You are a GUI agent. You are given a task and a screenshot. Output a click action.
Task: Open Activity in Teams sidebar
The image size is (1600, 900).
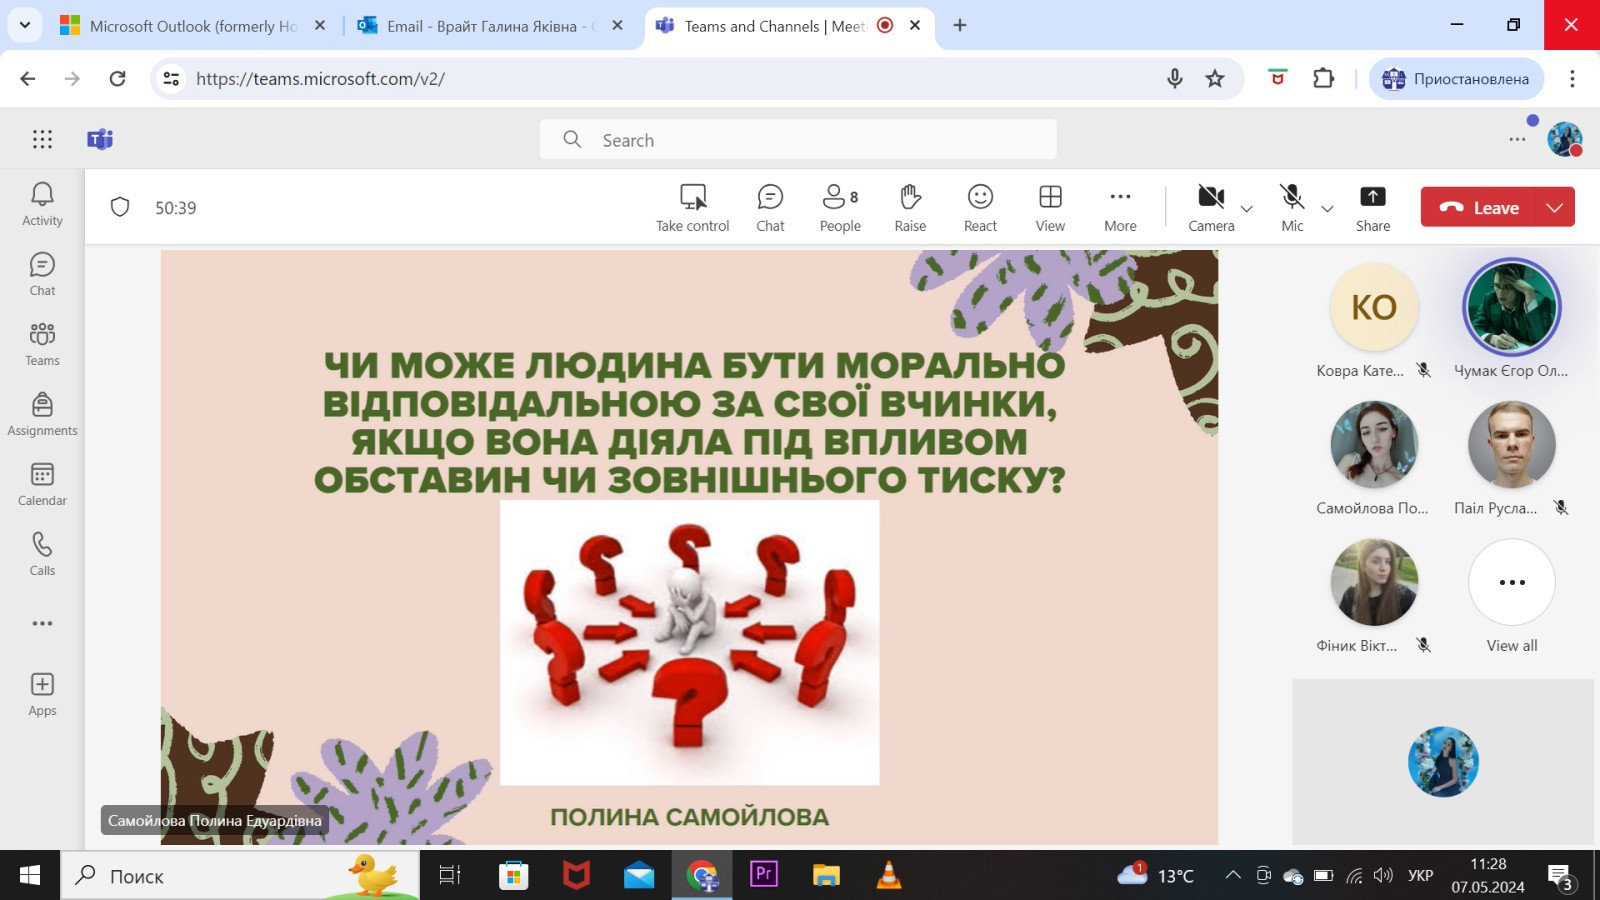tap(42, 204)
